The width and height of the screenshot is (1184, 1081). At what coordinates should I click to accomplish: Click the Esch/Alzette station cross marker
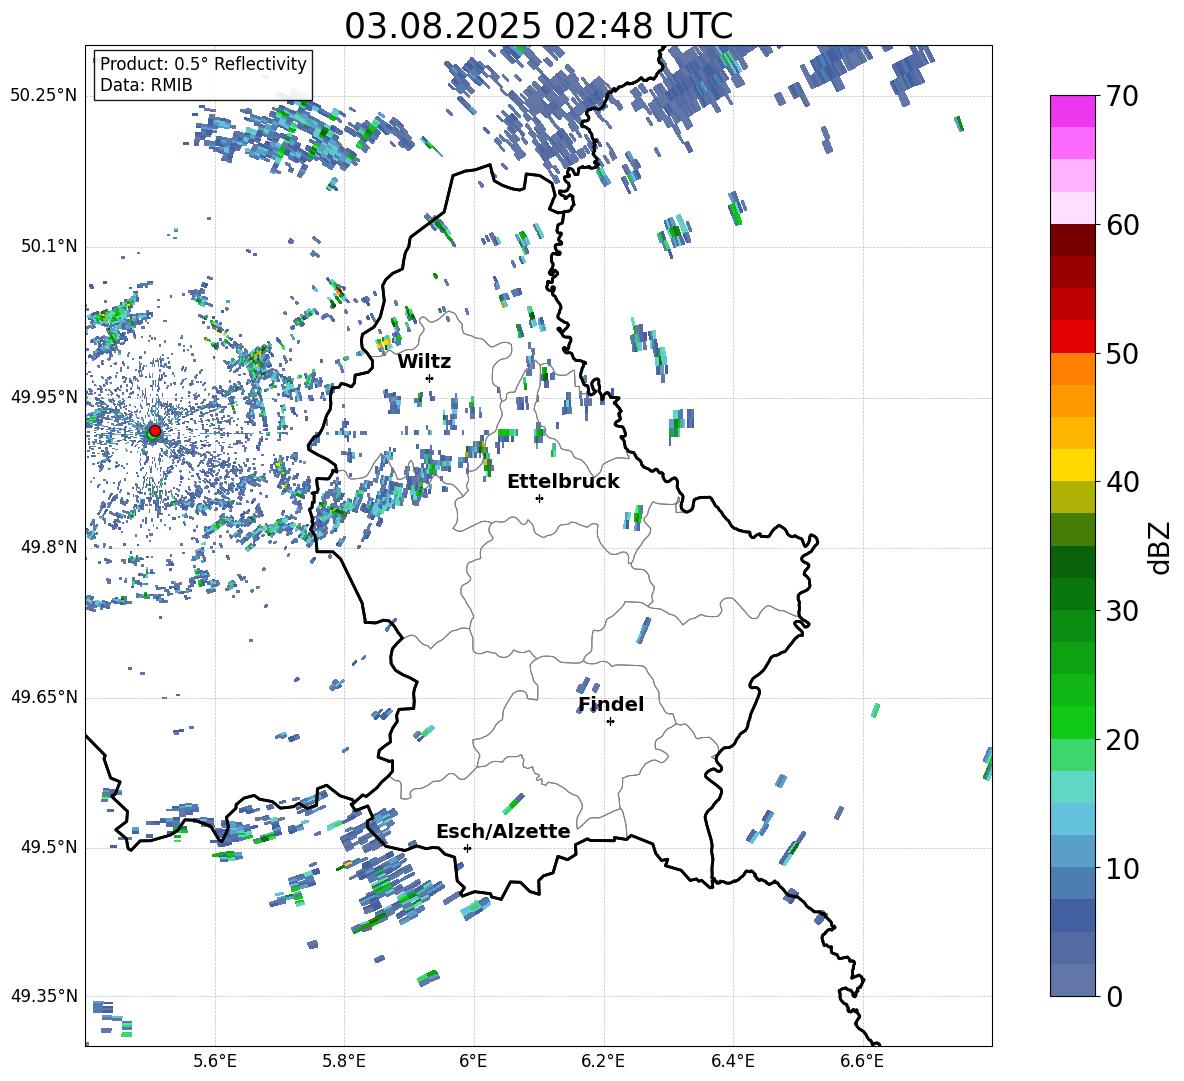467,848
